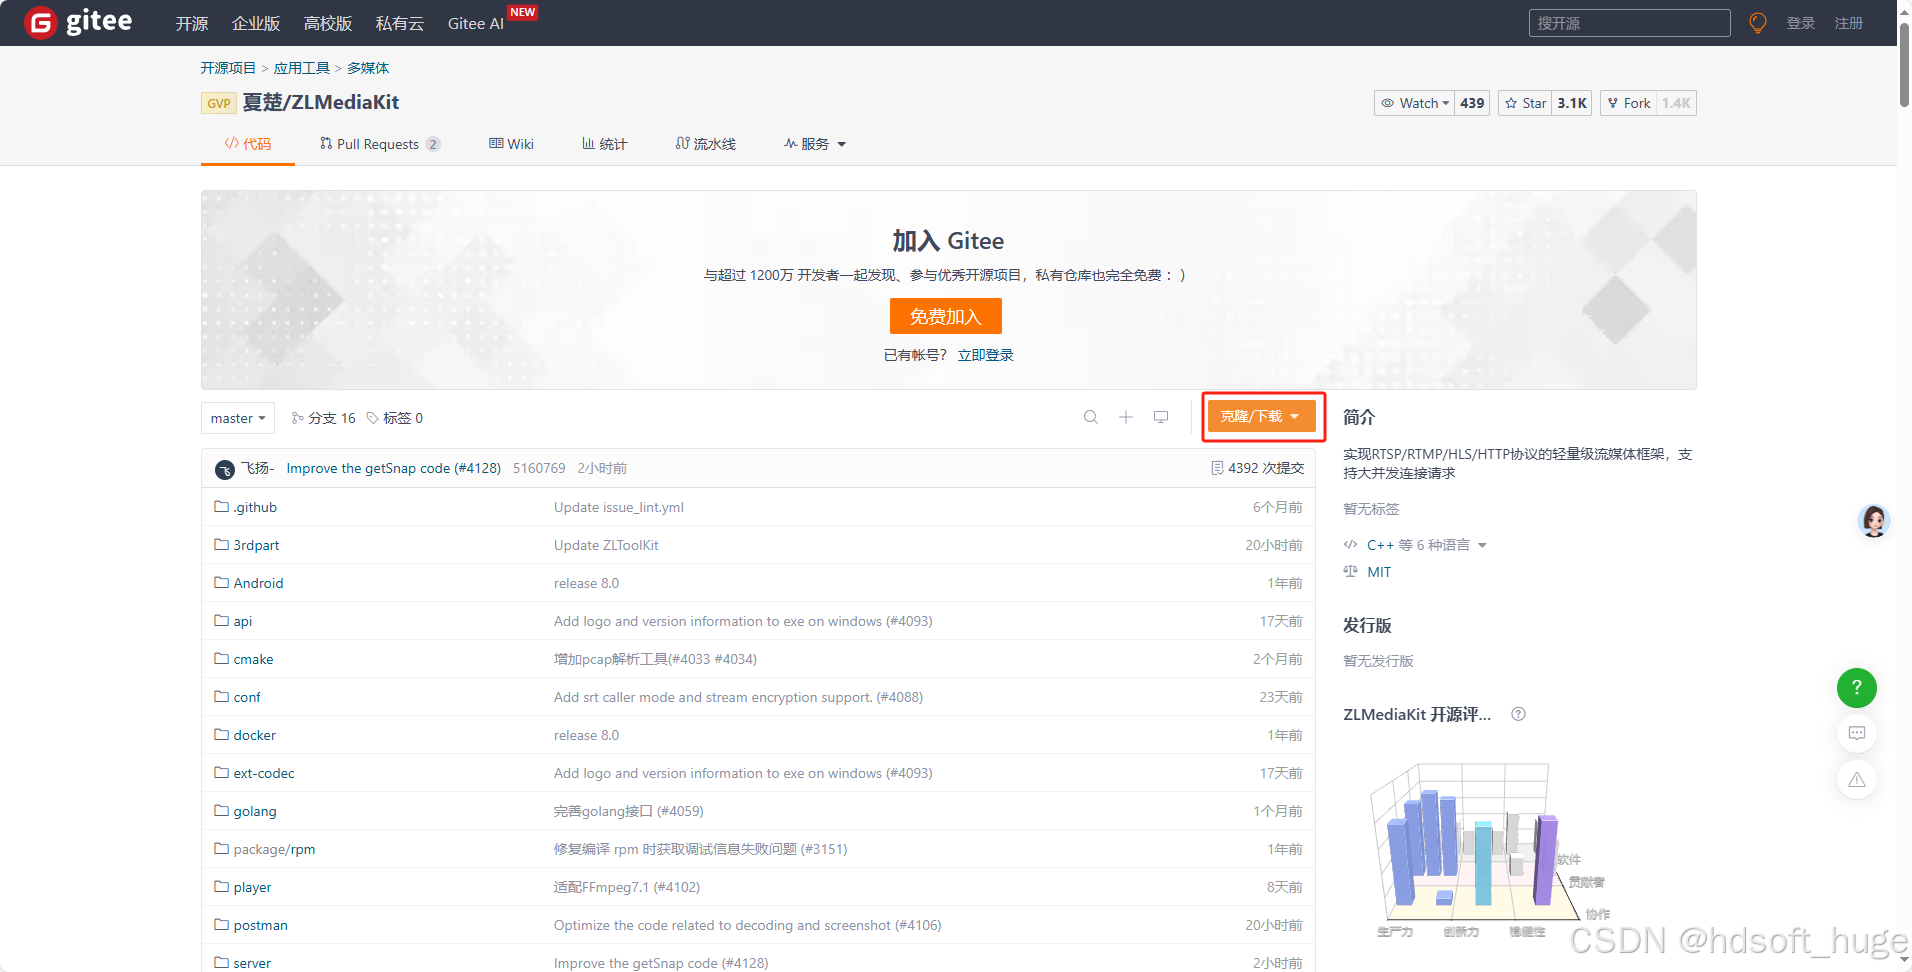Viewport: 1912px width, 972px height.
Task: Click the lightbulb icon in the header
Action: point(1757,23)
